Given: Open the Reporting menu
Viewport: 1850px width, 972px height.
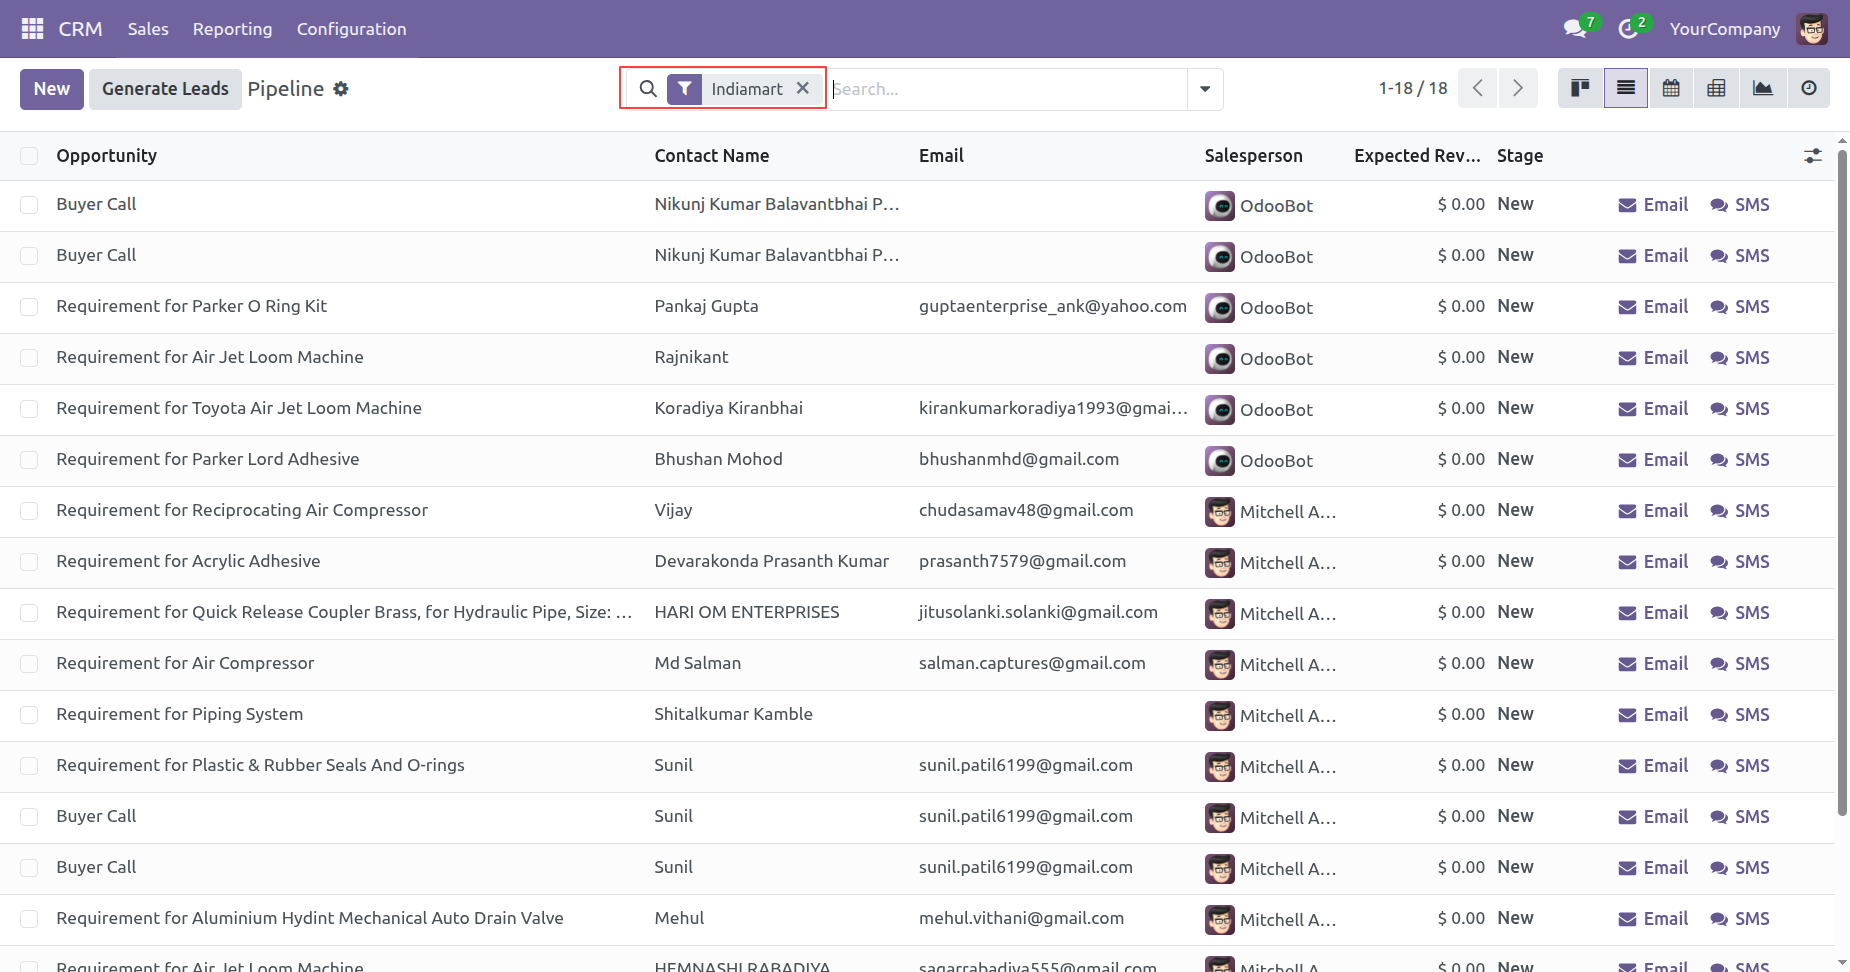Looking at the screenshot, I should click(232, 29).
